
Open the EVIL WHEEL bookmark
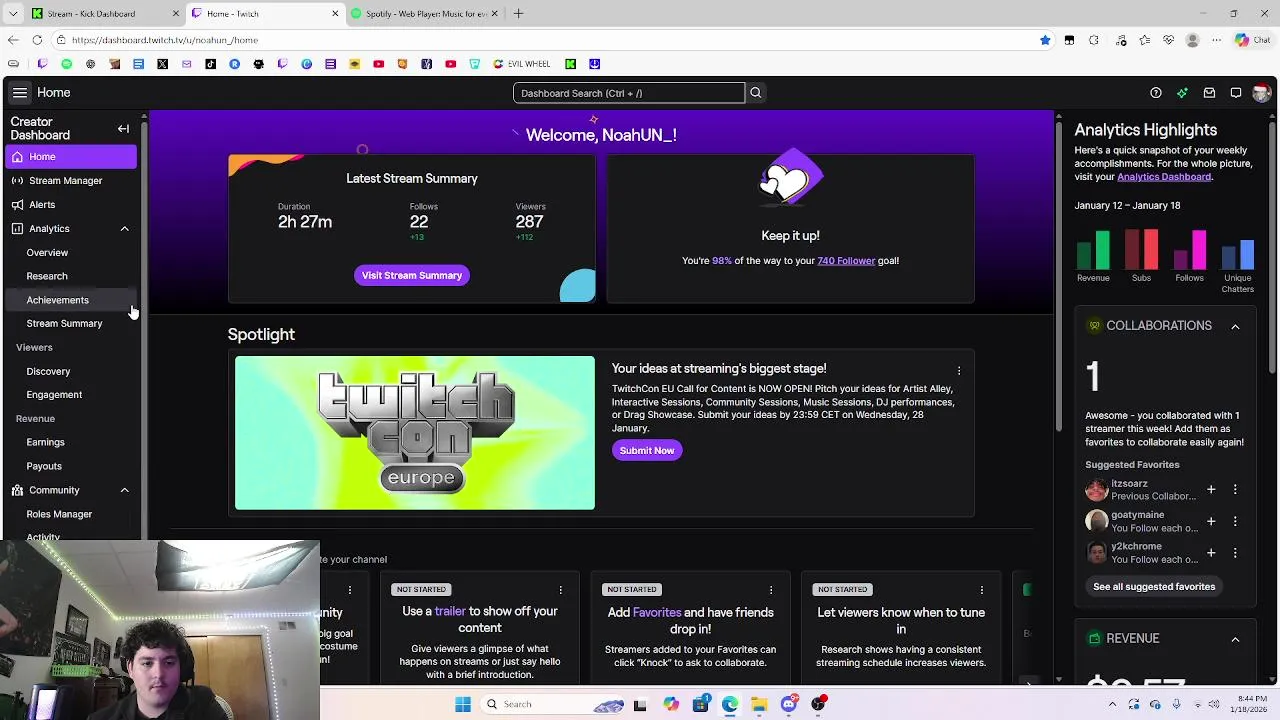(522, 64)
